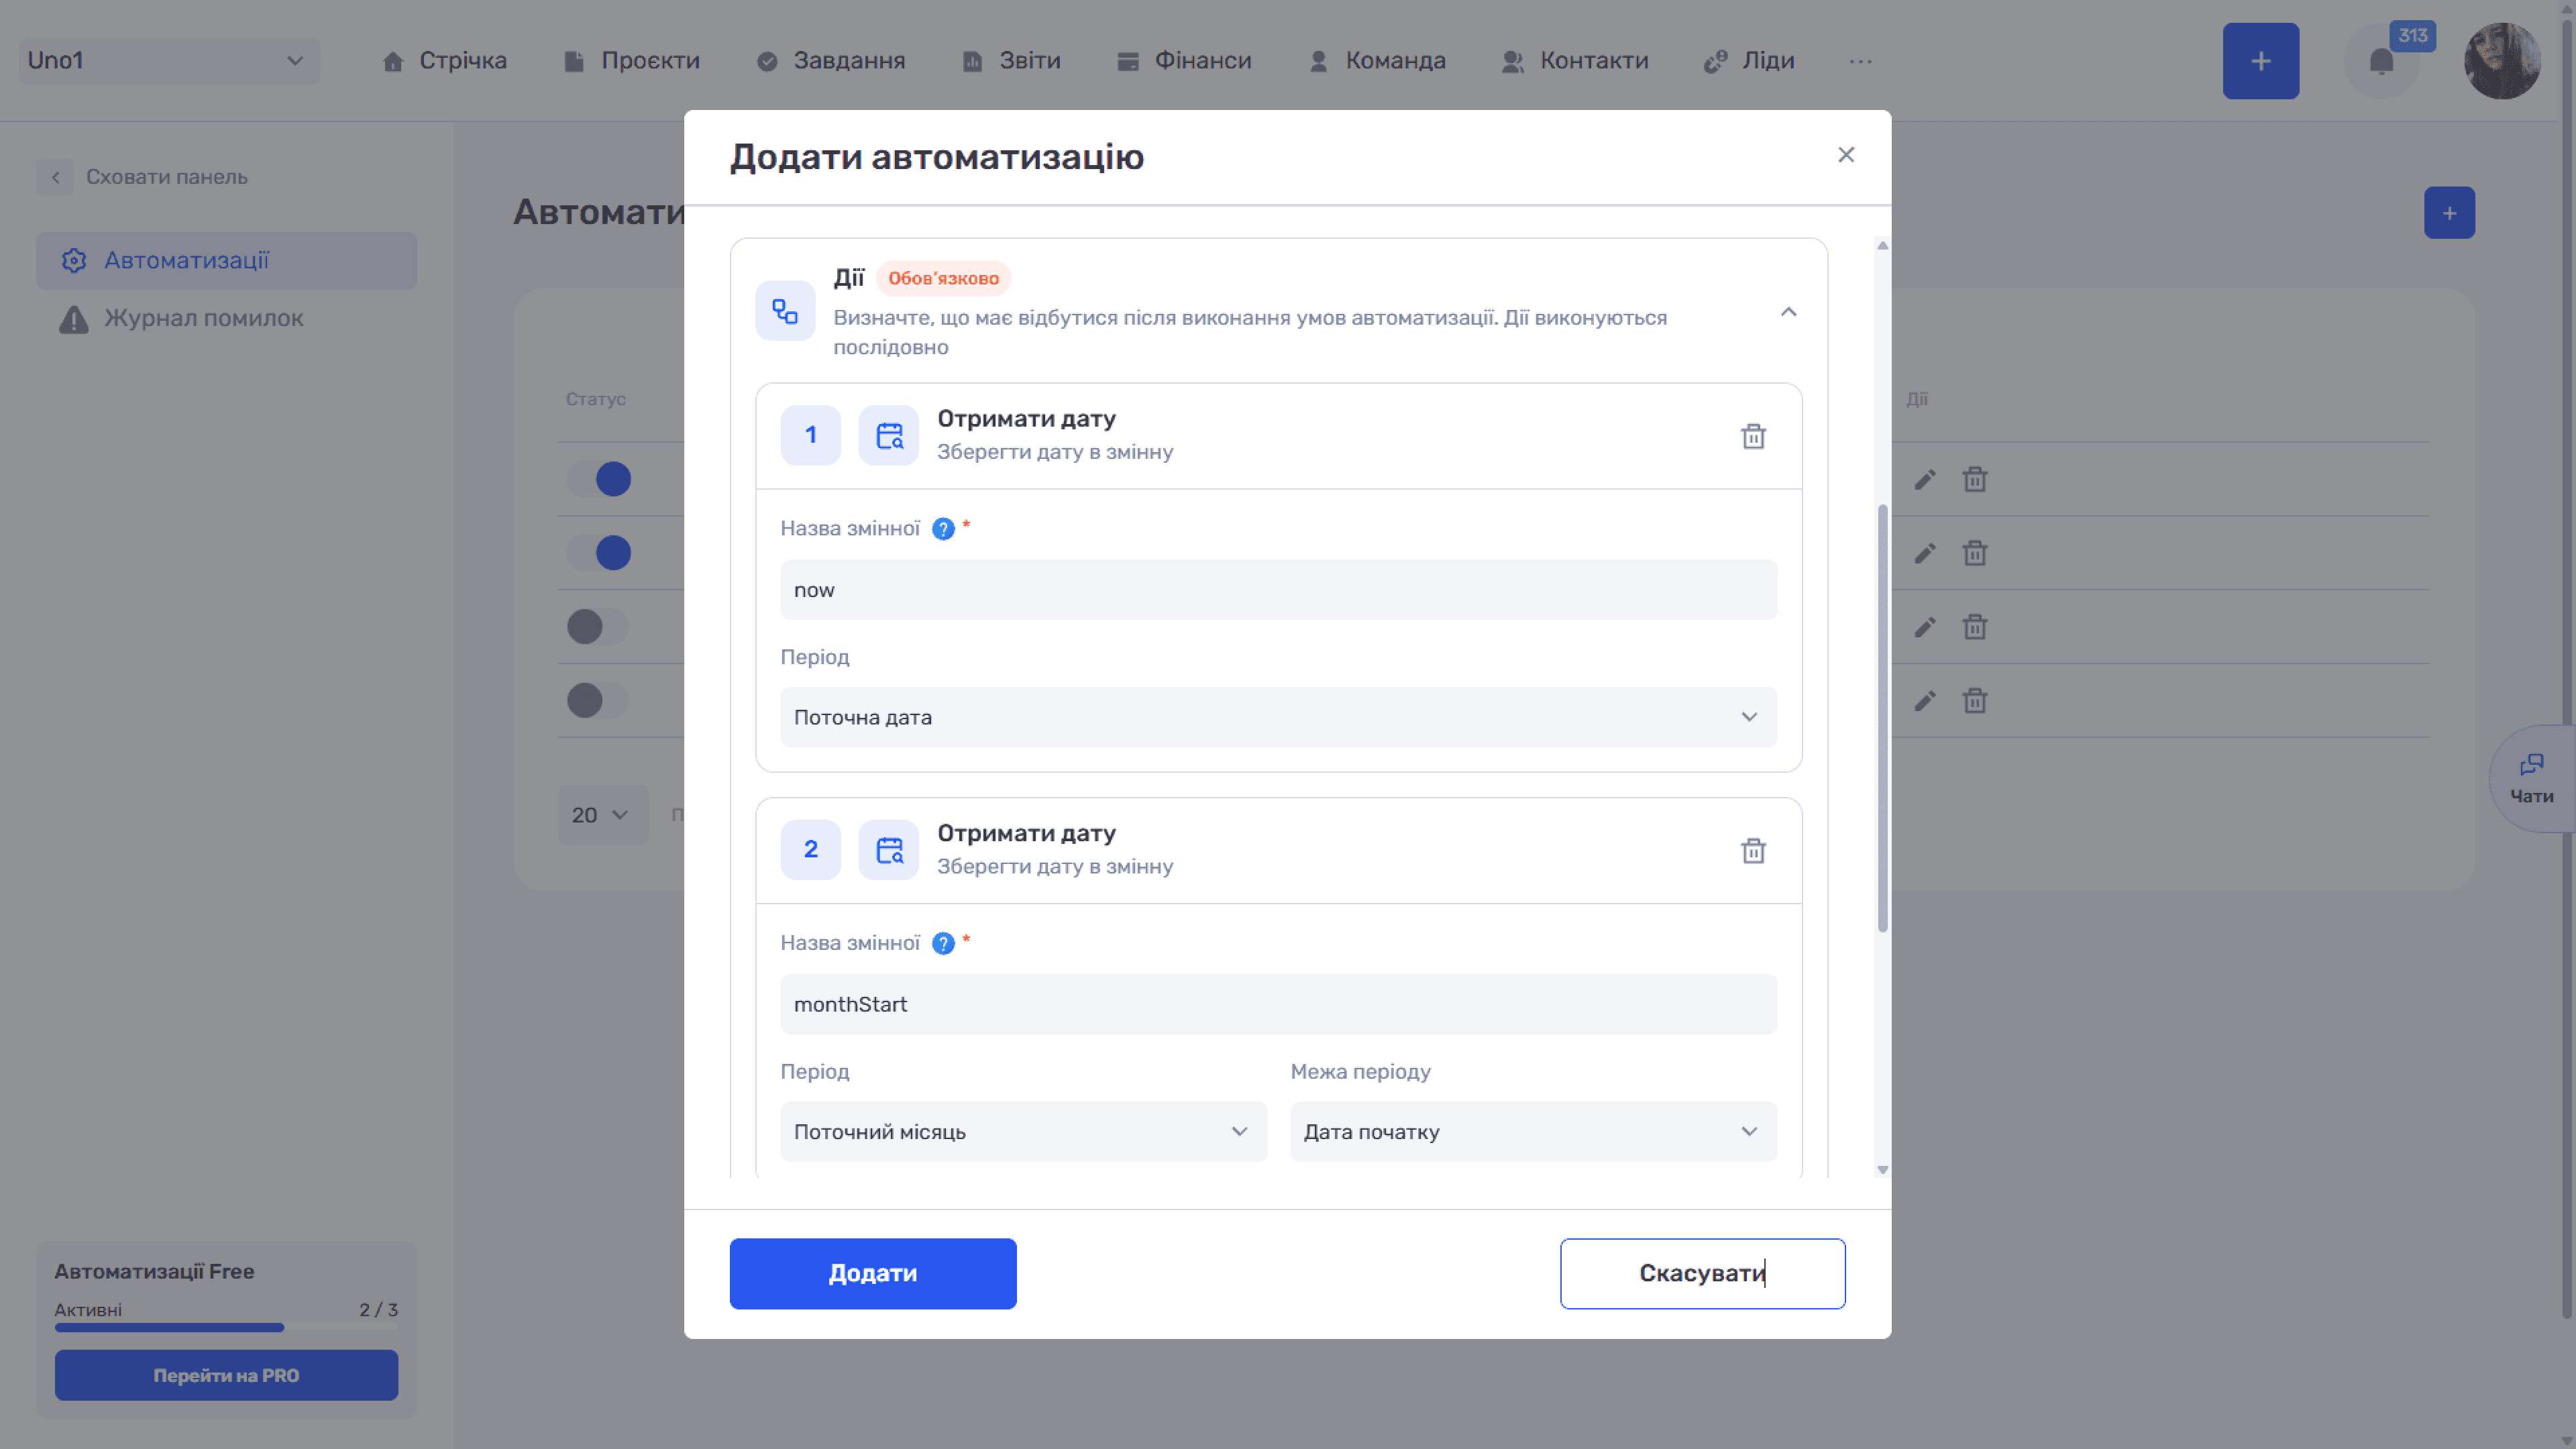Open the 'Дата початку' boundary dropdown
The width and height of the screenshot is (2576, 1449).
coord(1533,1132)
